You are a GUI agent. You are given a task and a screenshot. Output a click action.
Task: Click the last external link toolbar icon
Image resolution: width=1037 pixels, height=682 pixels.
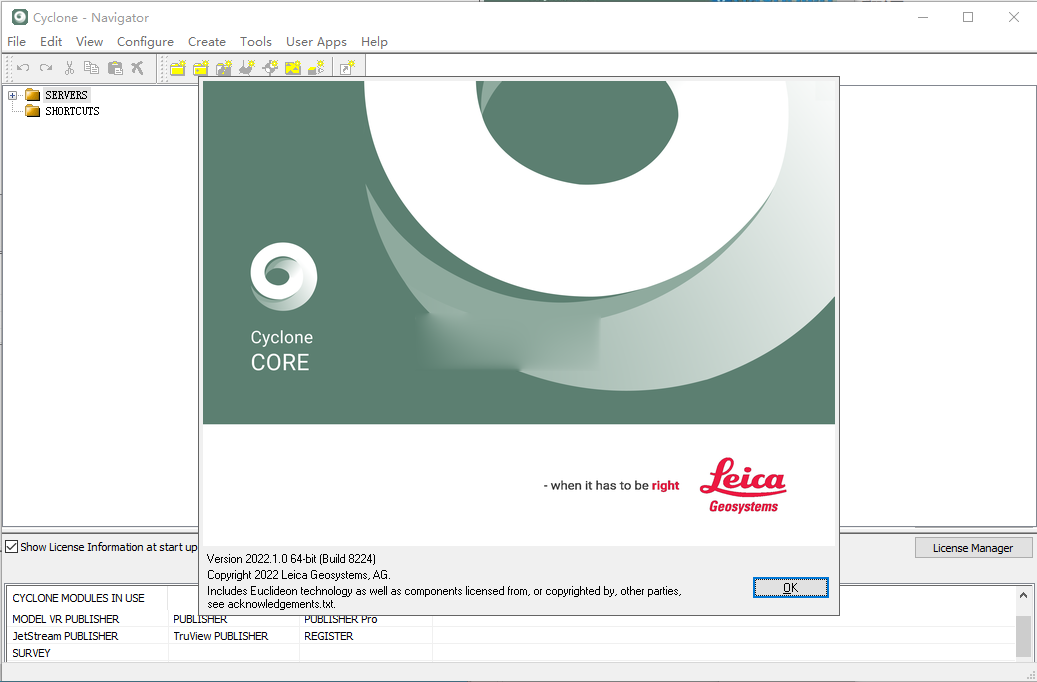click(347, 68)
